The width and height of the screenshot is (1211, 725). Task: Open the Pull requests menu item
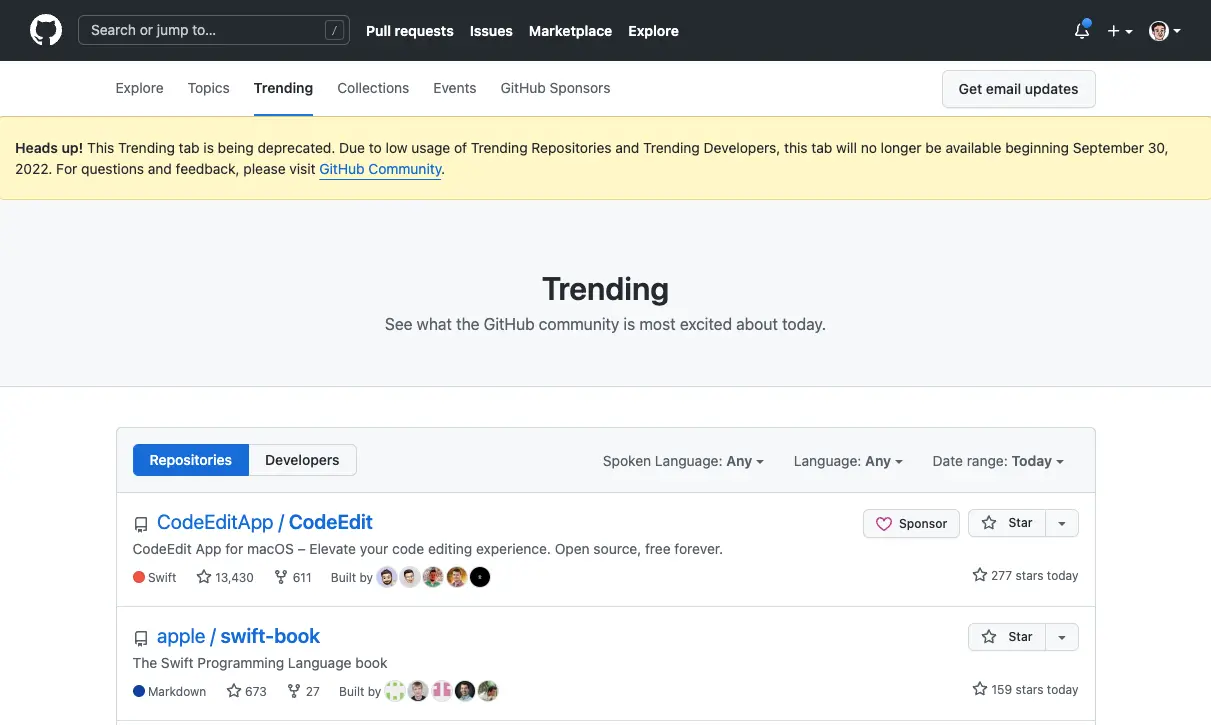pos(409,31)
